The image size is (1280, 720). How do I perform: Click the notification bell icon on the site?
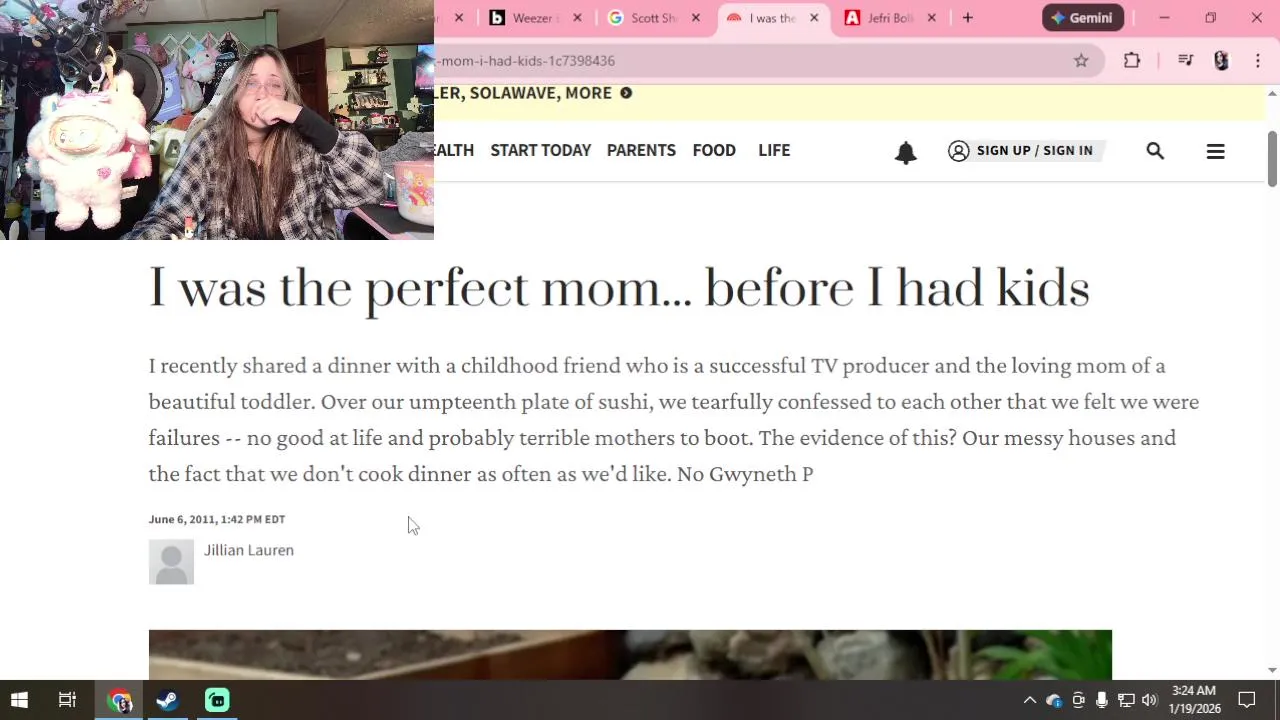click(905, 152)
